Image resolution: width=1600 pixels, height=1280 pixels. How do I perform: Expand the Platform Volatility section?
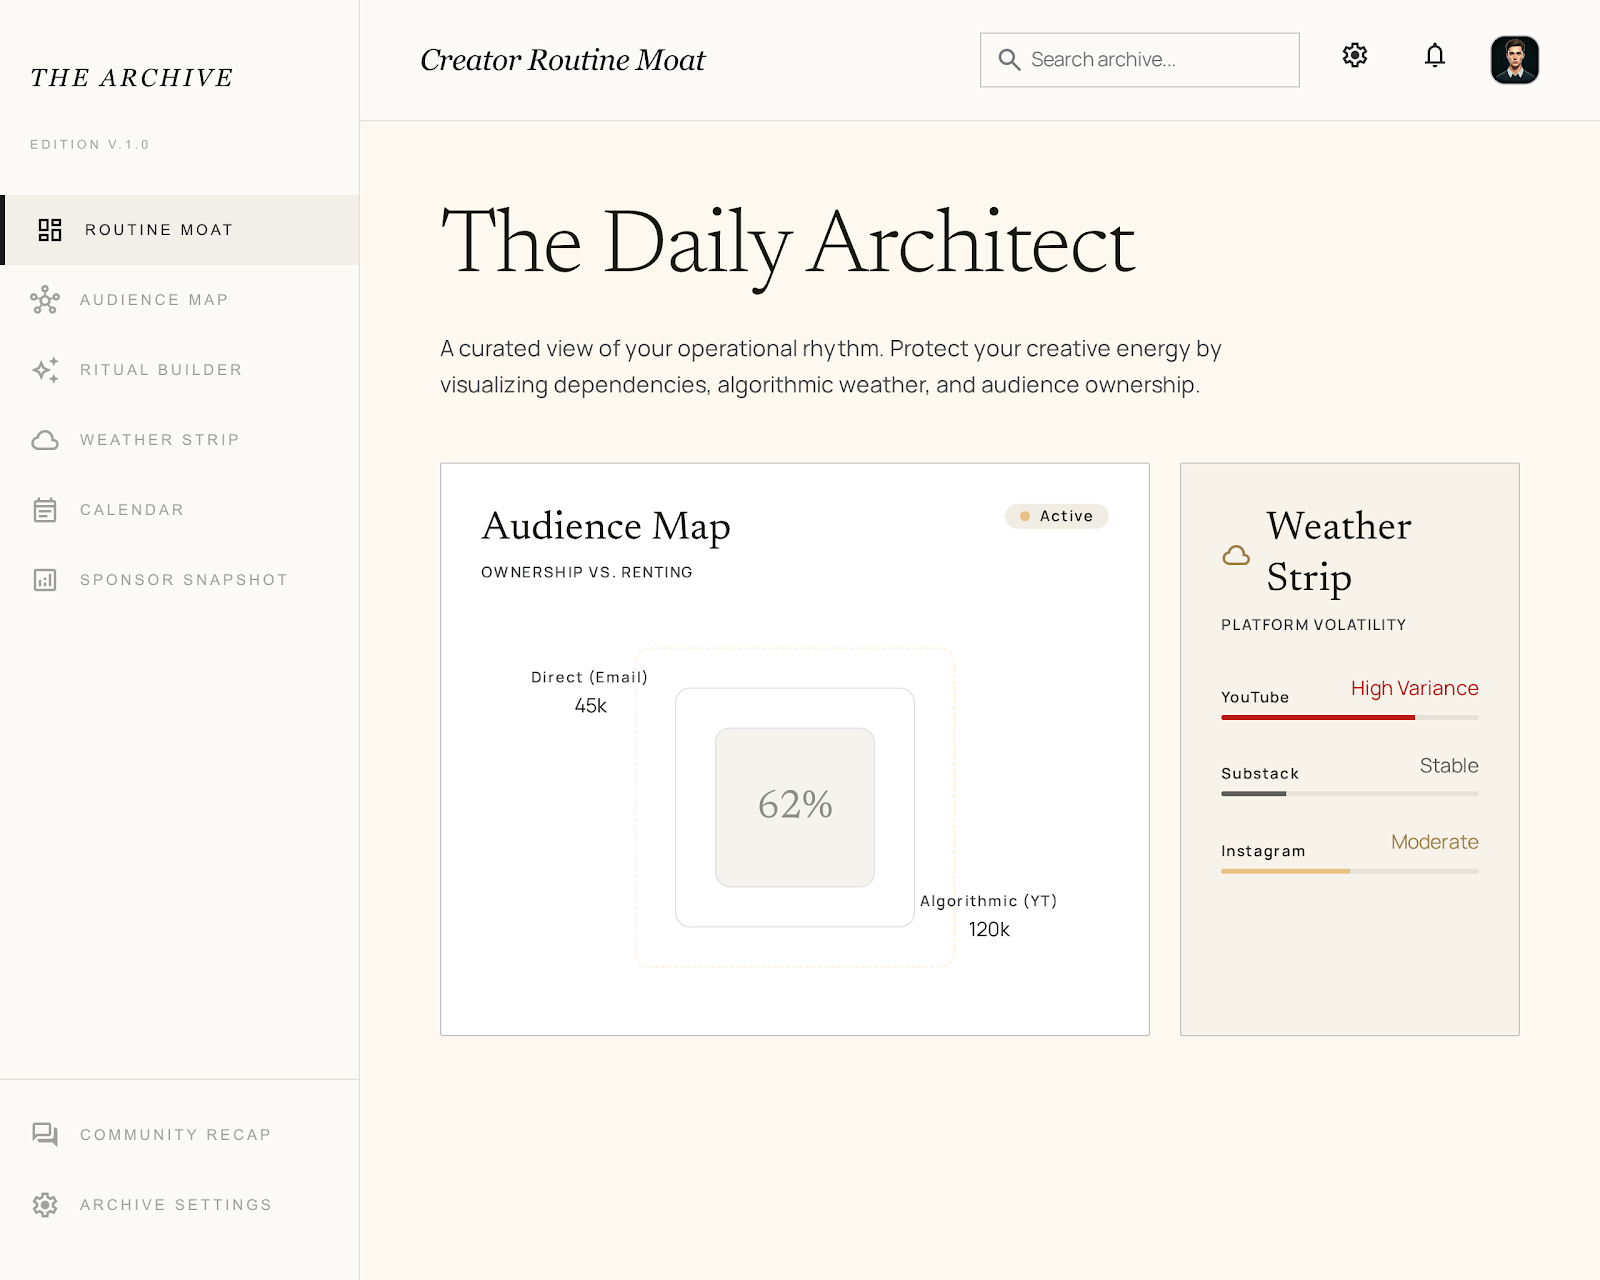point(1313,624)
